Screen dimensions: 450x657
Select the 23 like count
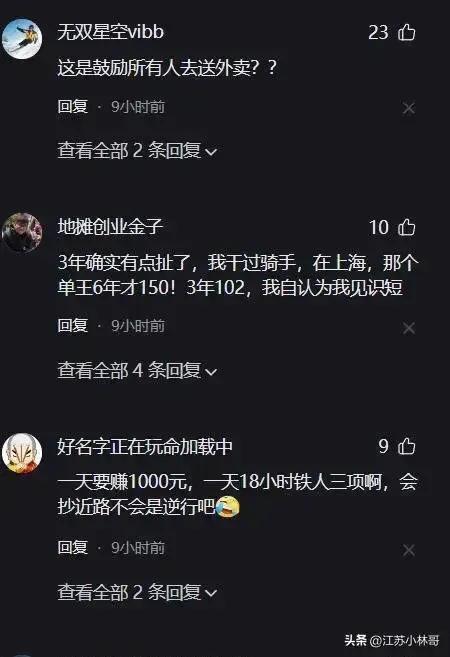coord(378,33)
